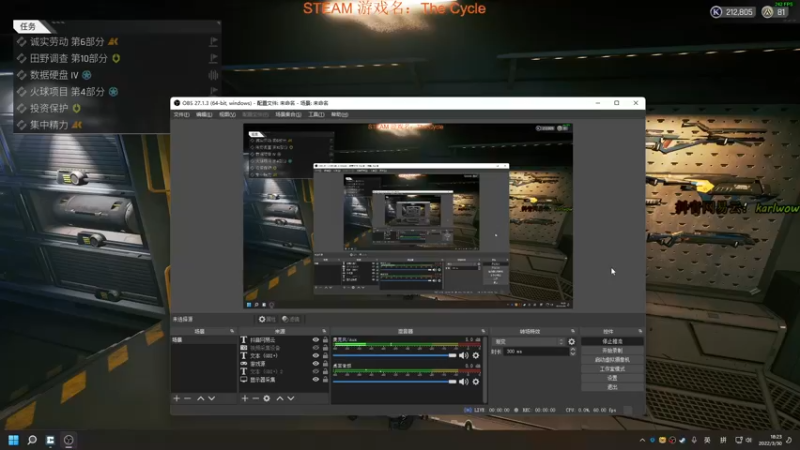
Task: Pop out the Audio Mixer (混音器) dock panel
Action: coord(483,332)
